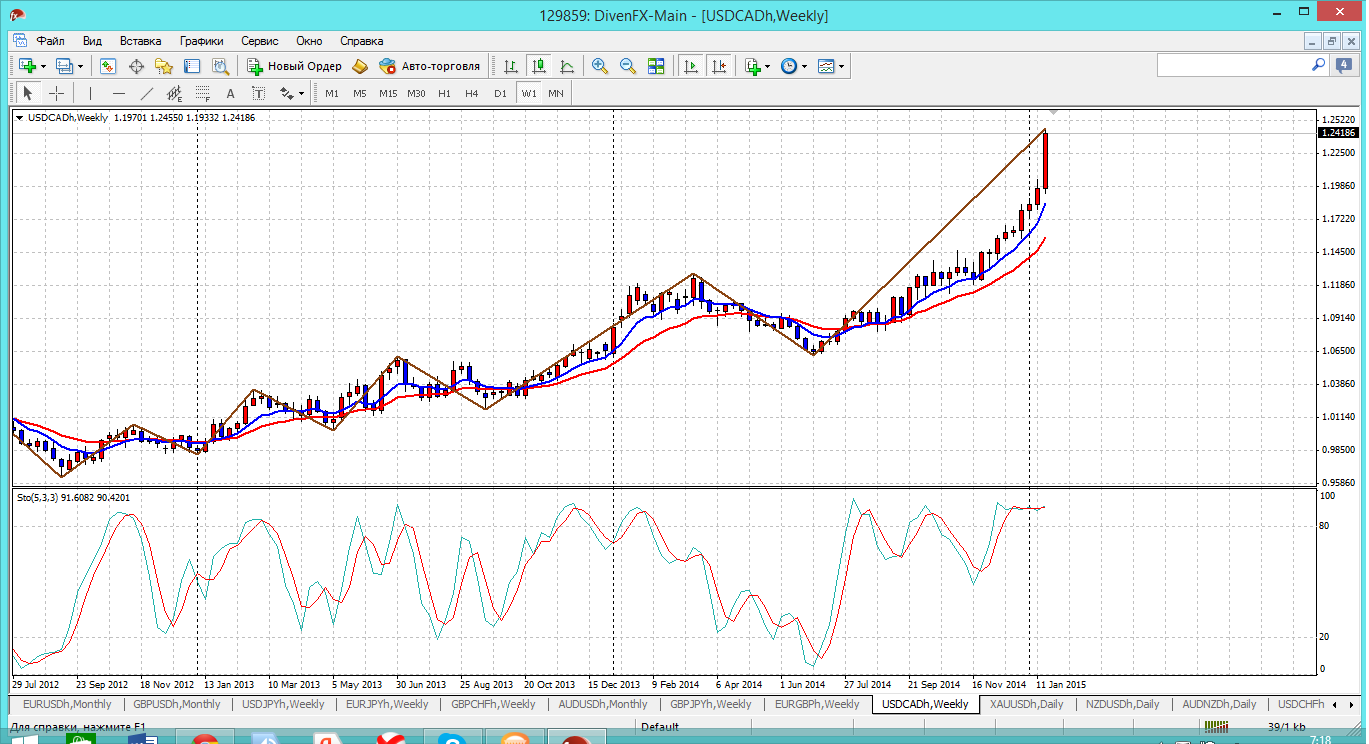Switch to the XAUUSDh,Daily chart tab
The width and height of the screenshot is (1369, 744).
click(1026, 704)
